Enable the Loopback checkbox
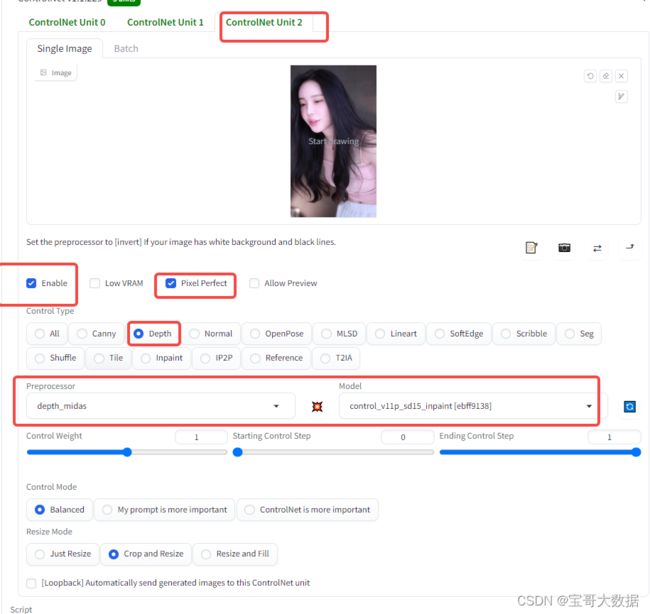Image resolution: width=650 pixels, height=614 pixels. 31,583
